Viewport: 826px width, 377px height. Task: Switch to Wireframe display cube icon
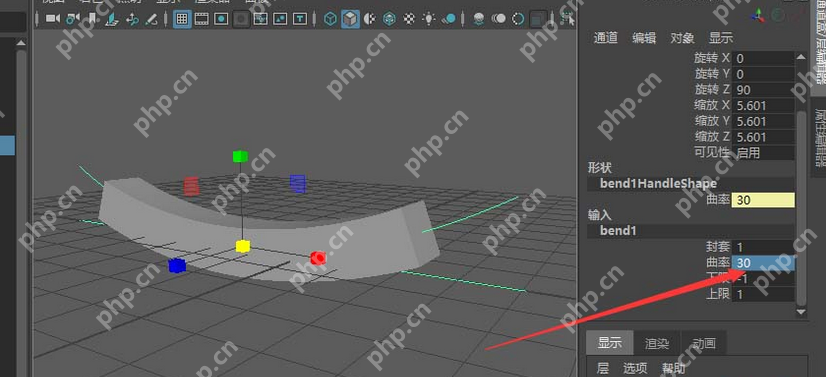330,19
